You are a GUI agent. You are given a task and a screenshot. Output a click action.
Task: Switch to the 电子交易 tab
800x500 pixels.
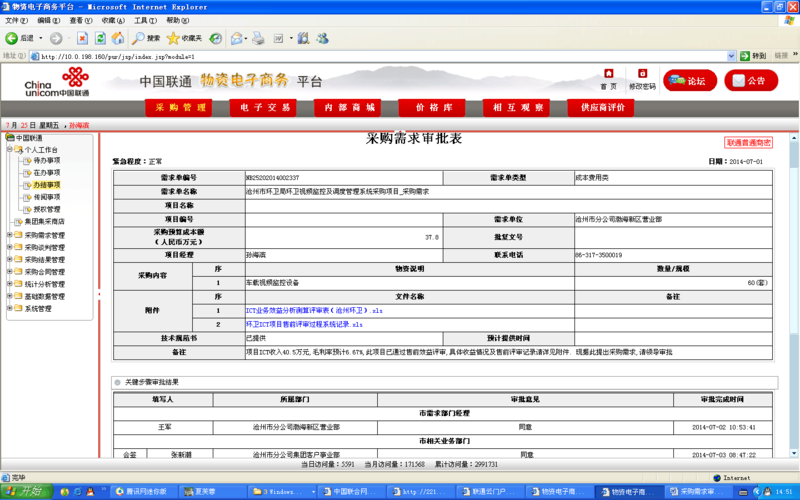click(263, 108)
